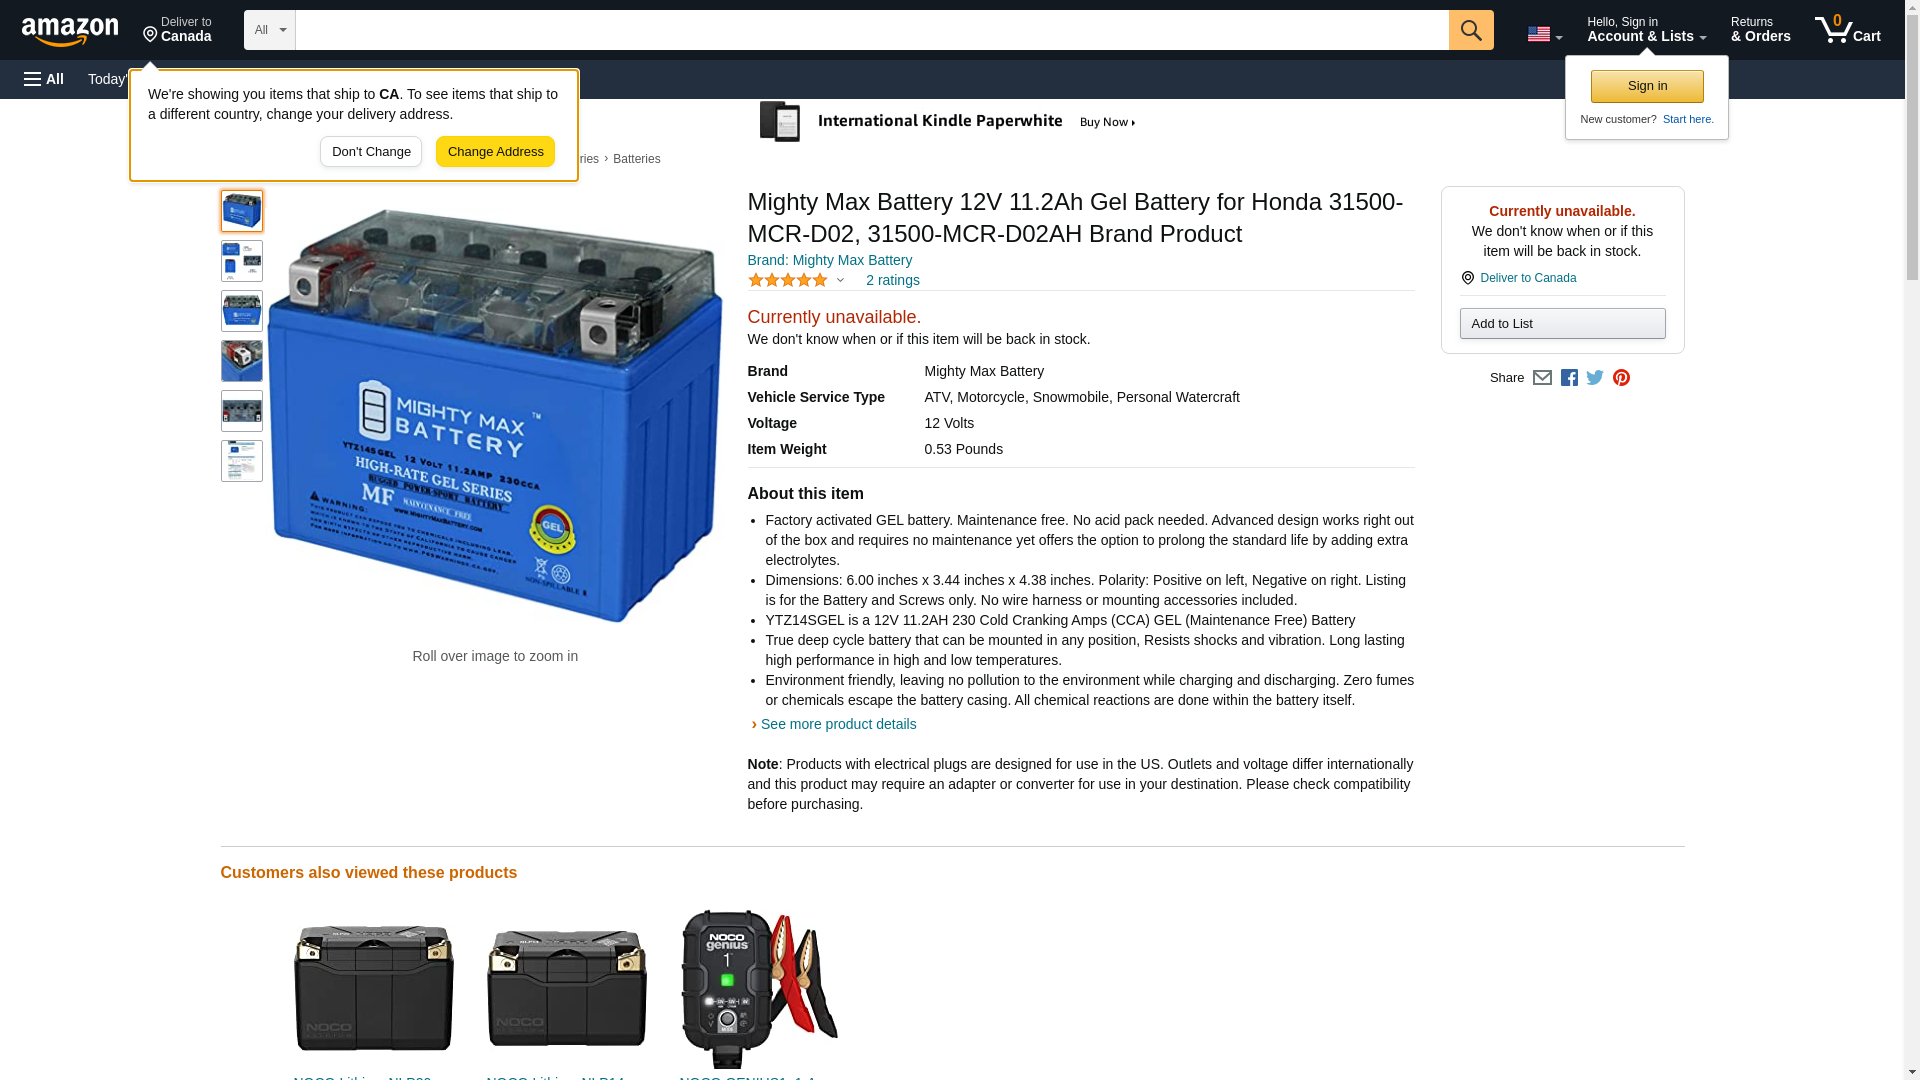Select the second product thumbnail image
Image resolution: width=1920 pixels, height=1080 pixels.
pyautogui.click(x=242, y=261)
